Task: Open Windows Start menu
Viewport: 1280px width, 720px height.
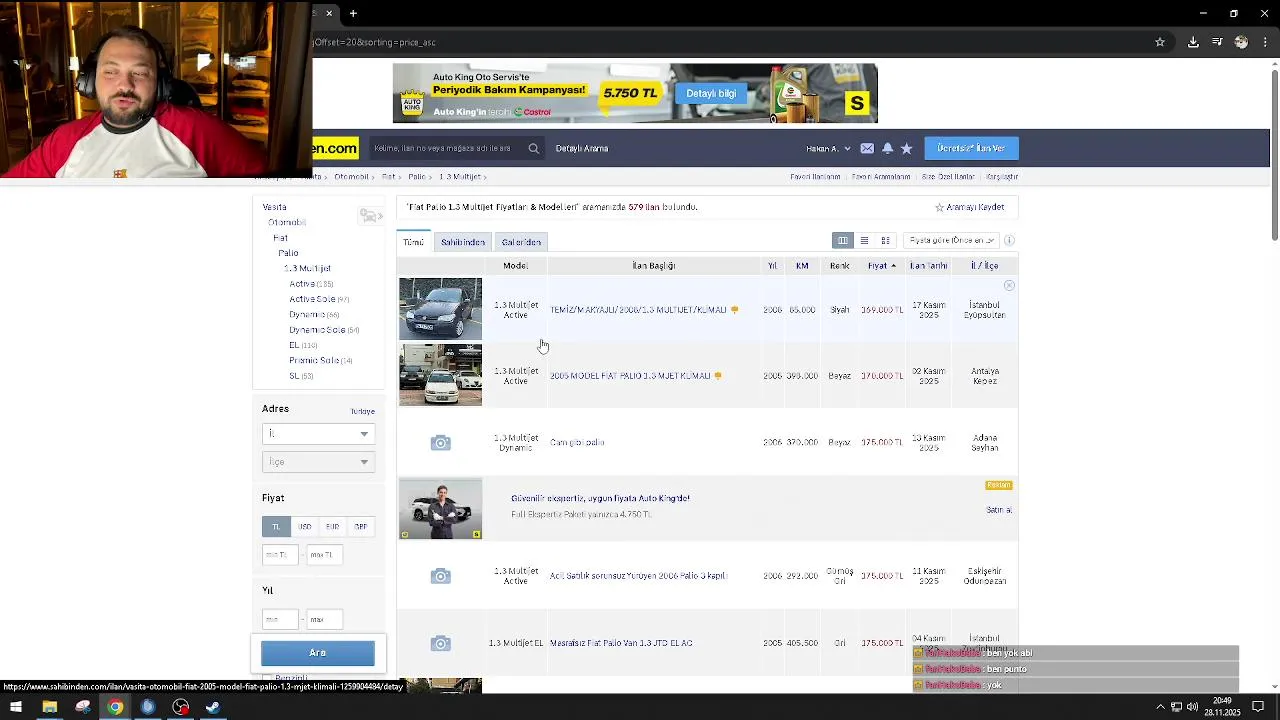Action: click(x=15, y=707)
